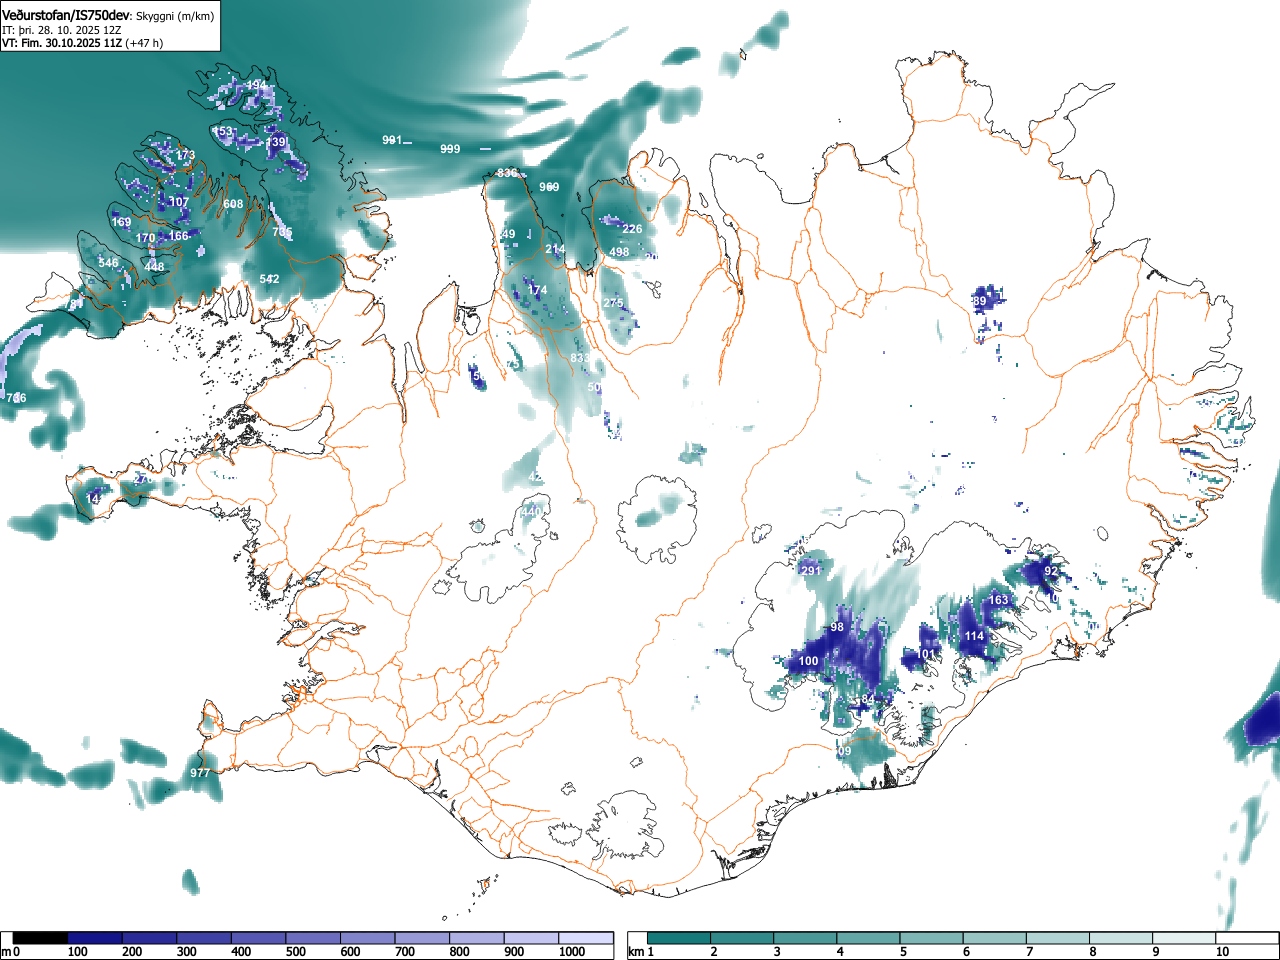1280x960 pixels.
Task: Click the '10' tick label in the km legend
Action: click(x=1222, y=952)
